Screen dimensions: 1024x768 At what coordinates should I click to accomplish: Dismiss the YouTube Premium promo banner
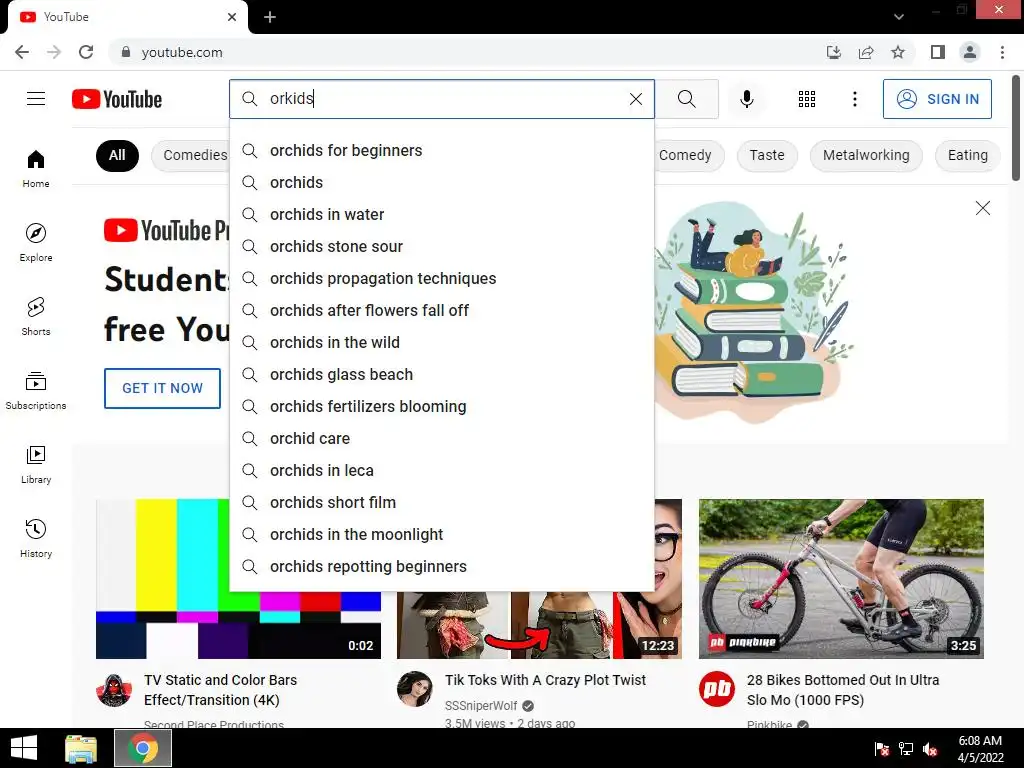pyautogui.click(x=982, y=208)
